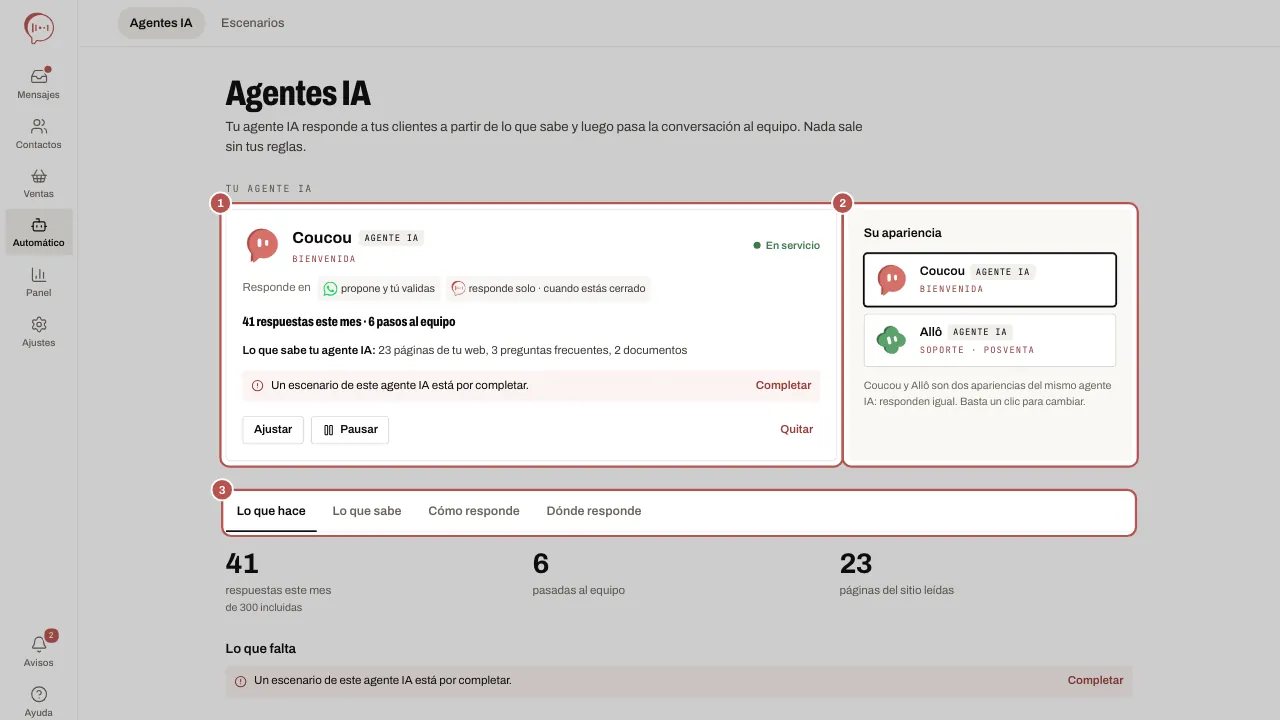Click the 'Lo que falta' heading
Screen dimensions: 1280x720
click(261, 649)
